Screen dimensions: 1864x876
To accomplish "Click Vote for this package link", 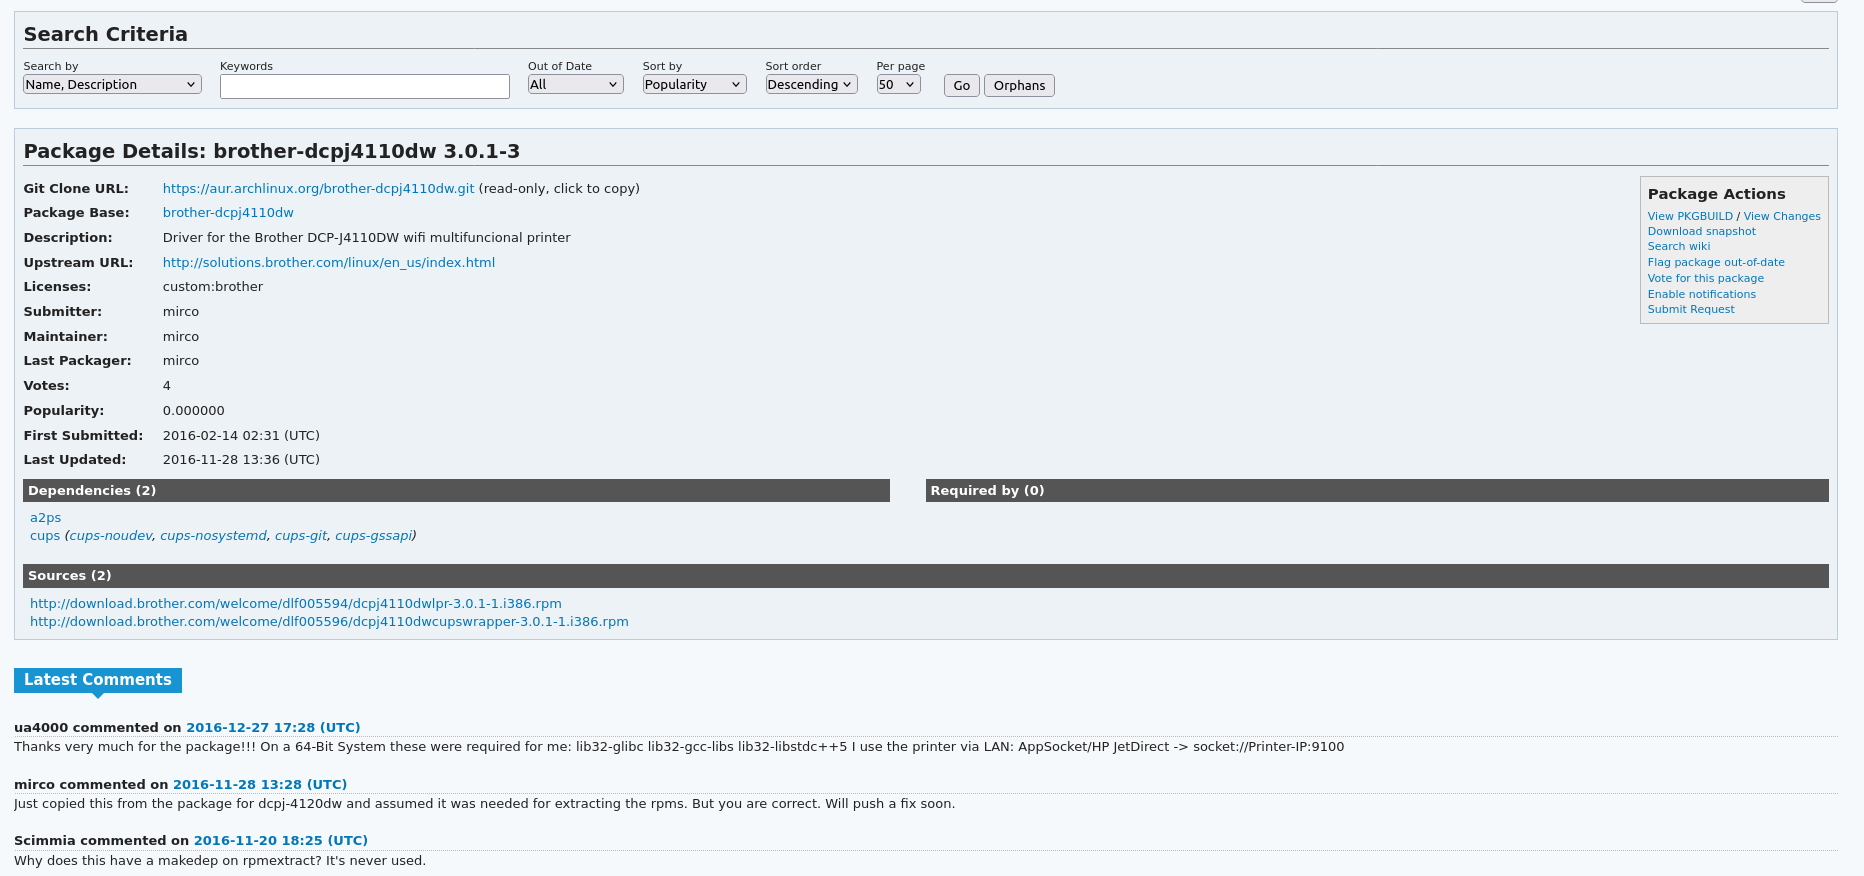I will 1706,279.
